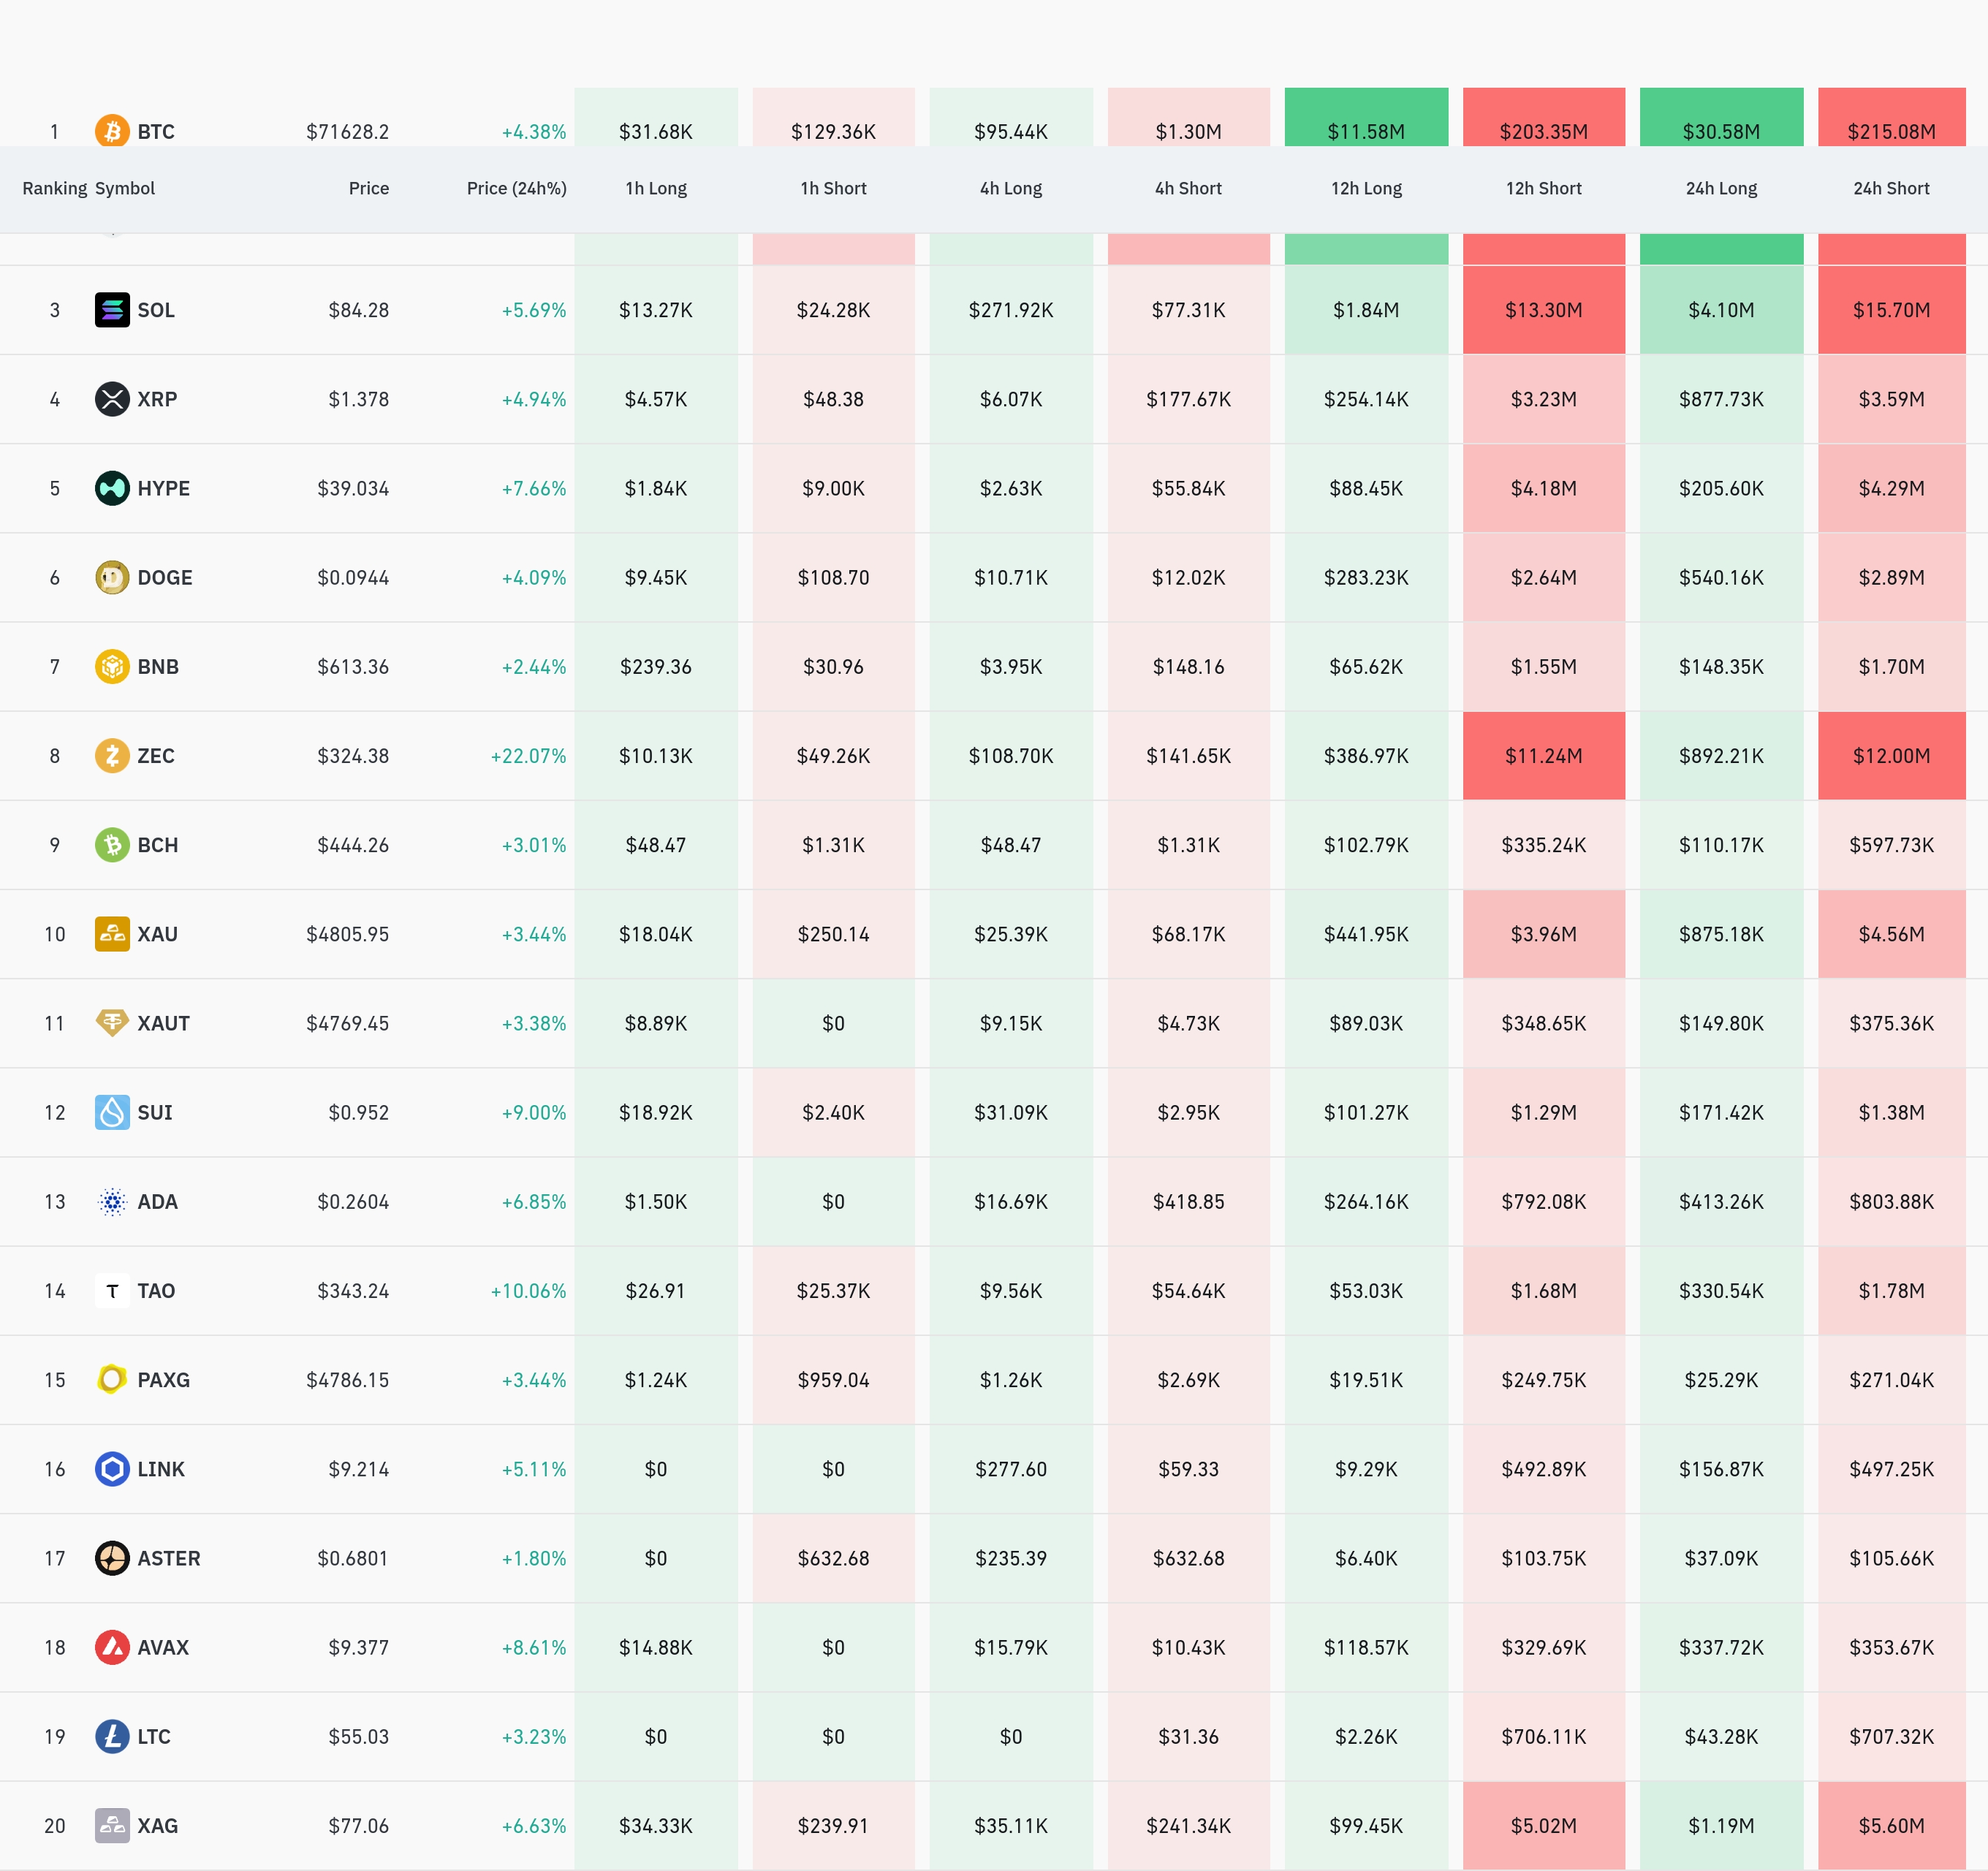Sort by the 12h Long column header
1988x1871 pixels.
1365,188
